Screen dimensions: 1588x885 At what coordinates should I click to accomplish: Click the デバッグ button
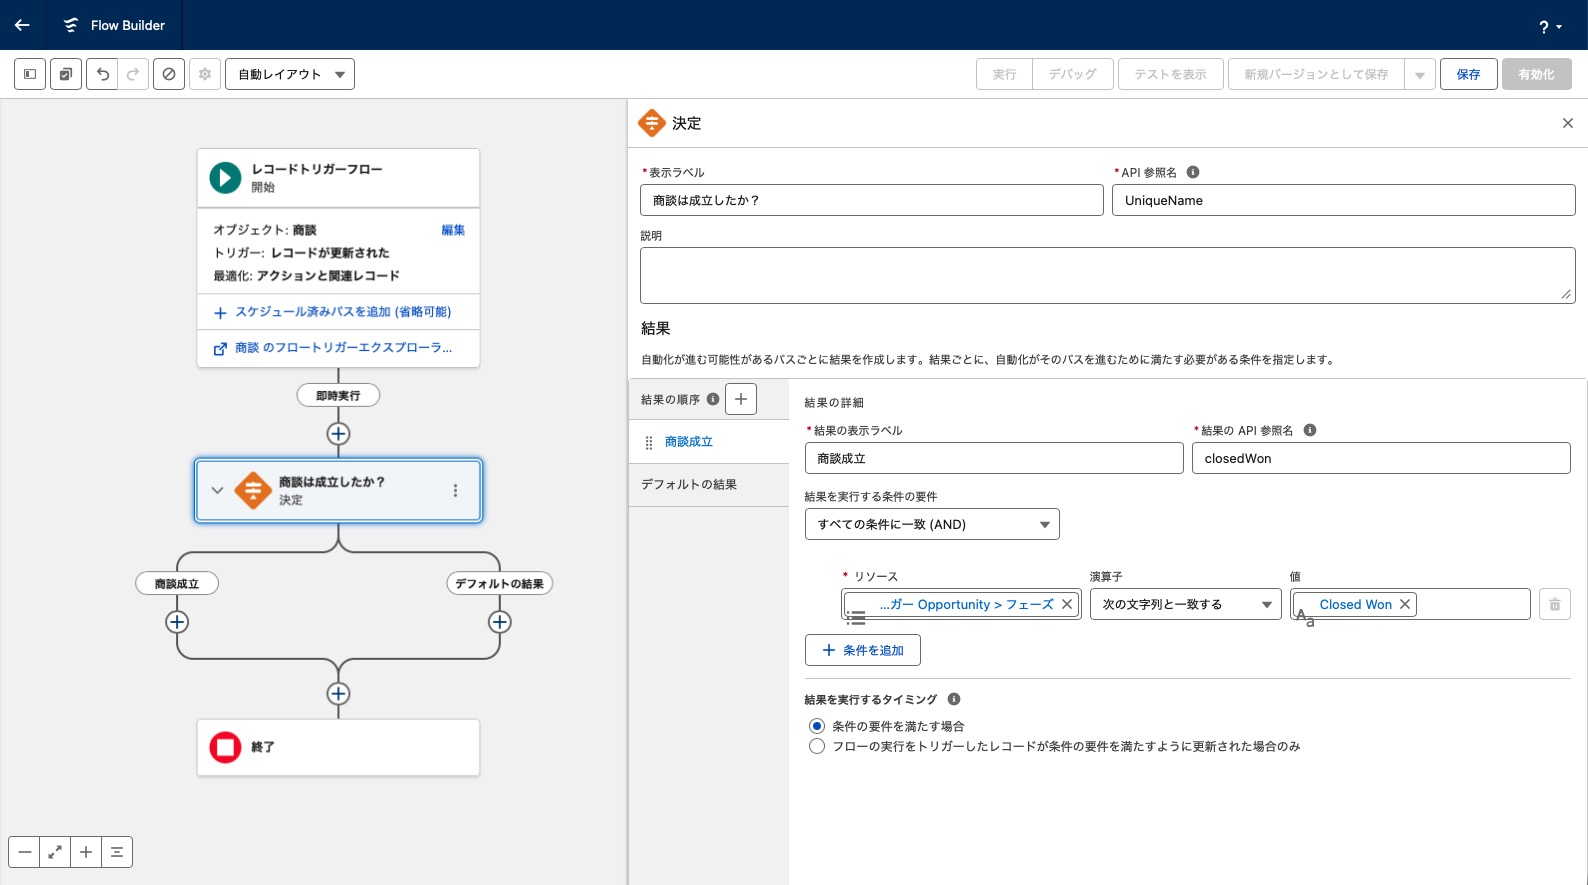1073,74
